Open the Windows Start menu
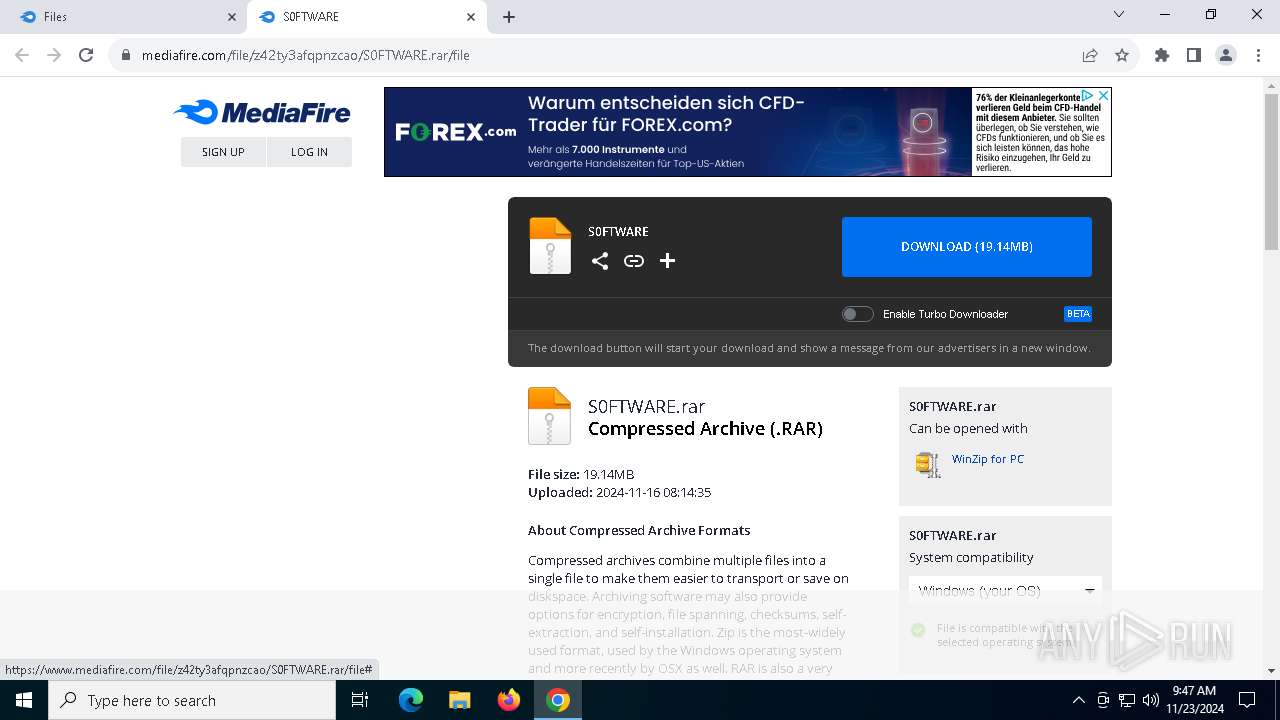1280x720 pixels. [24, 700]
